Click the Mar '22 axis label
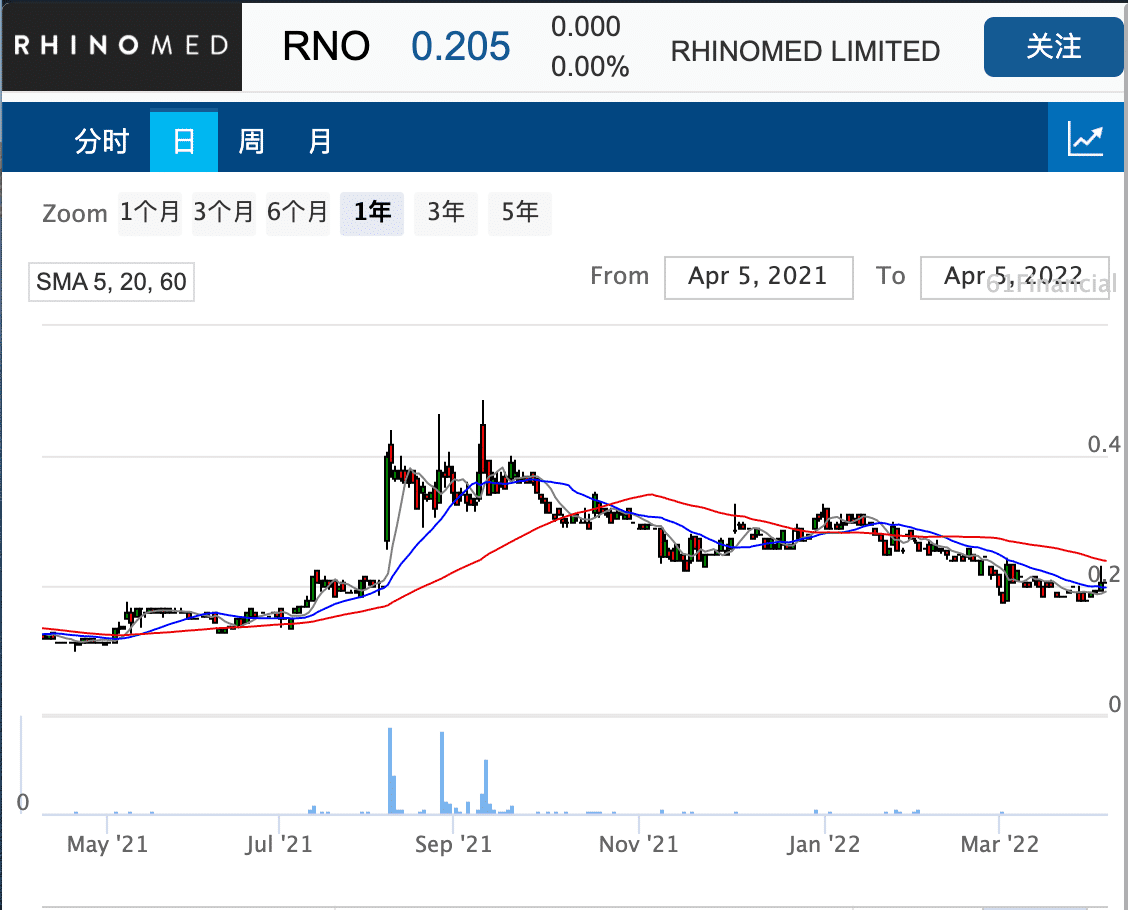1128x910 pixels. pyautogui.click(x=1000, y=844)
